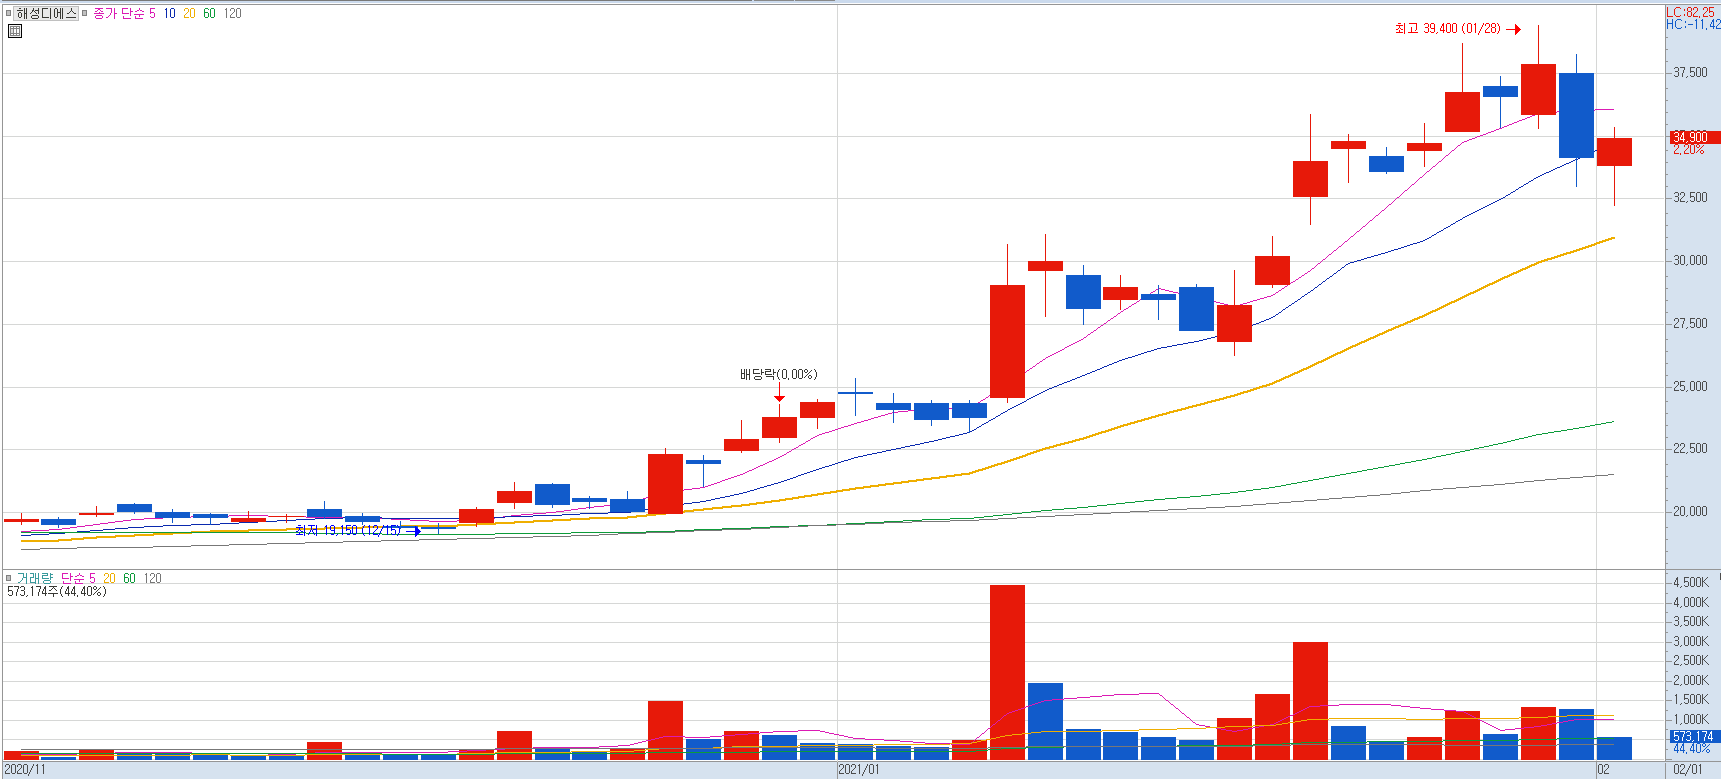Open the data table grid icon

click(15, 31)
